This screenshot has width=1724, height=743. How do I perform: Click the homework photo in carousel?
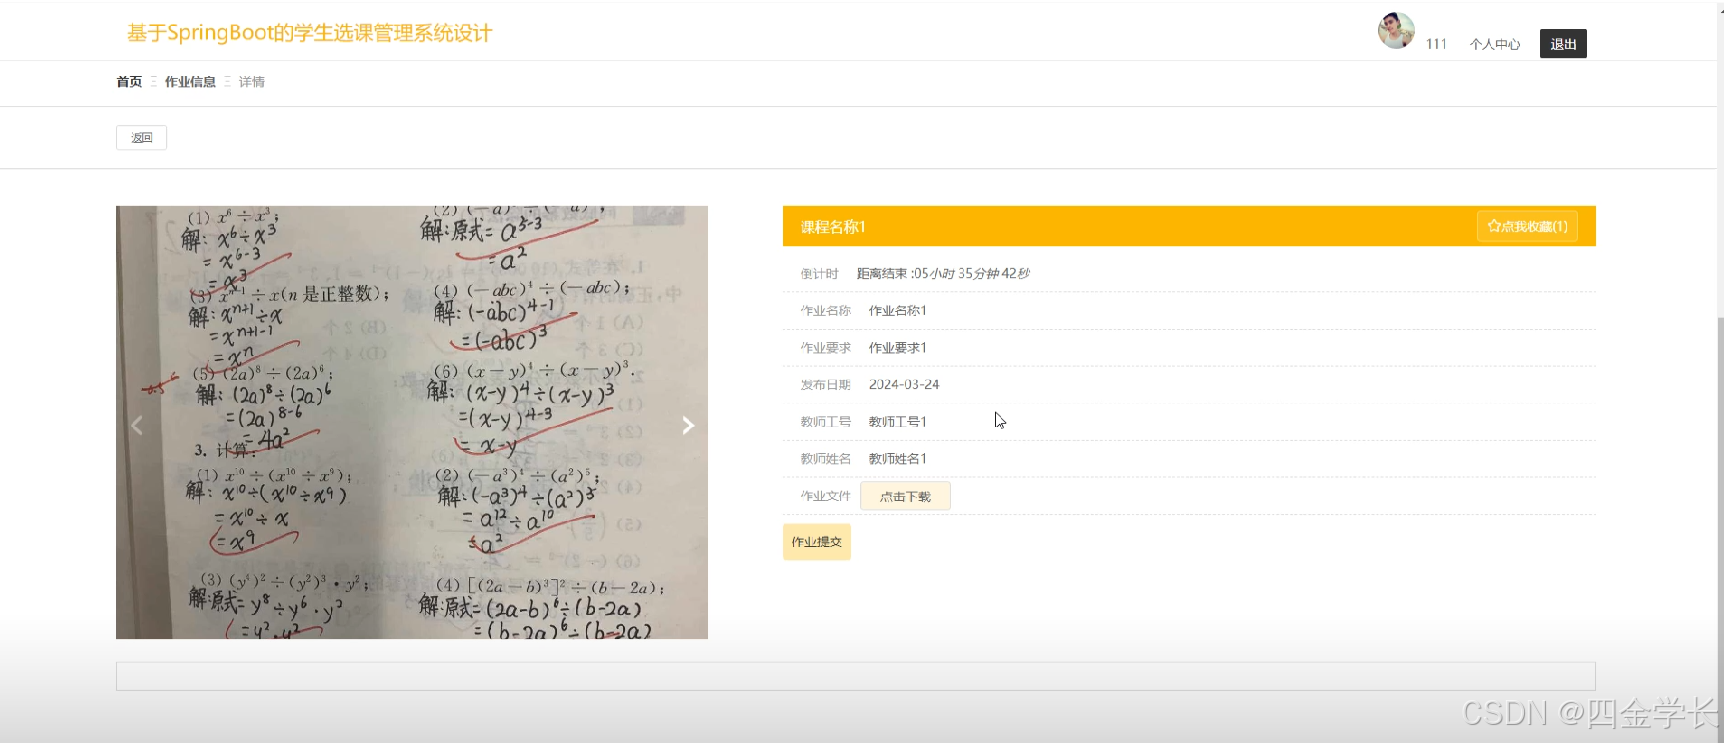click(x=412, y=422)
